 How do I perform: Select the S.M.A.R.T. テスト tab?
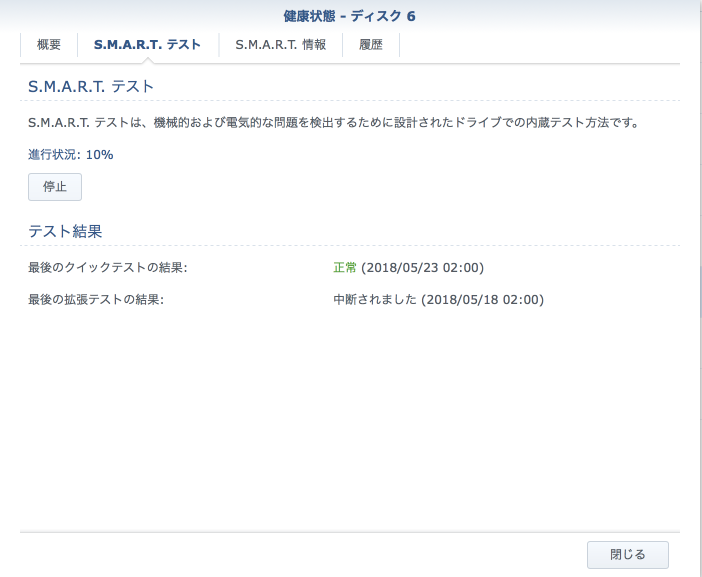click(x=147, y=45)
